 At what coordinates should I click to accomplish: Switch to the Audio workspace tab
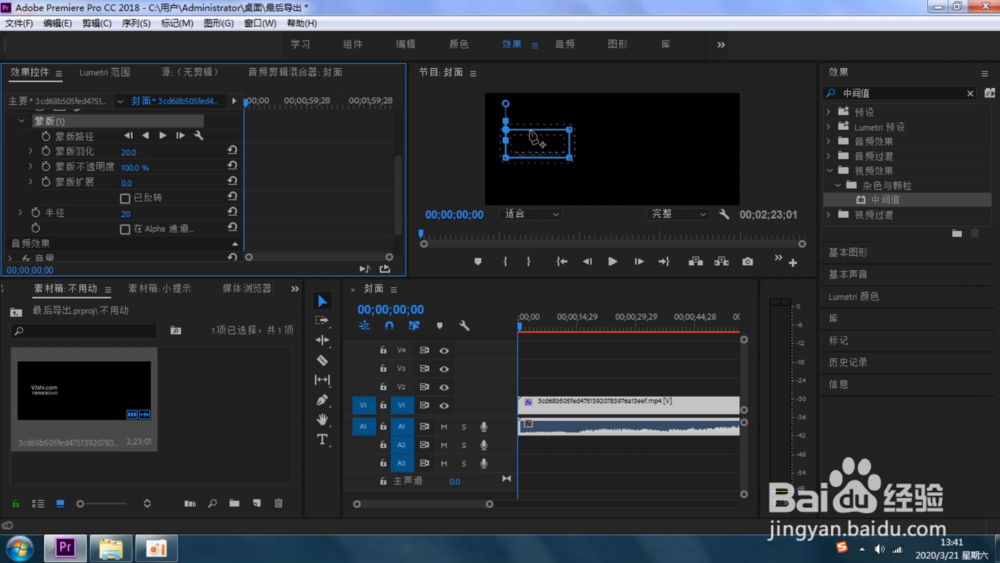(x=564, y=44)
